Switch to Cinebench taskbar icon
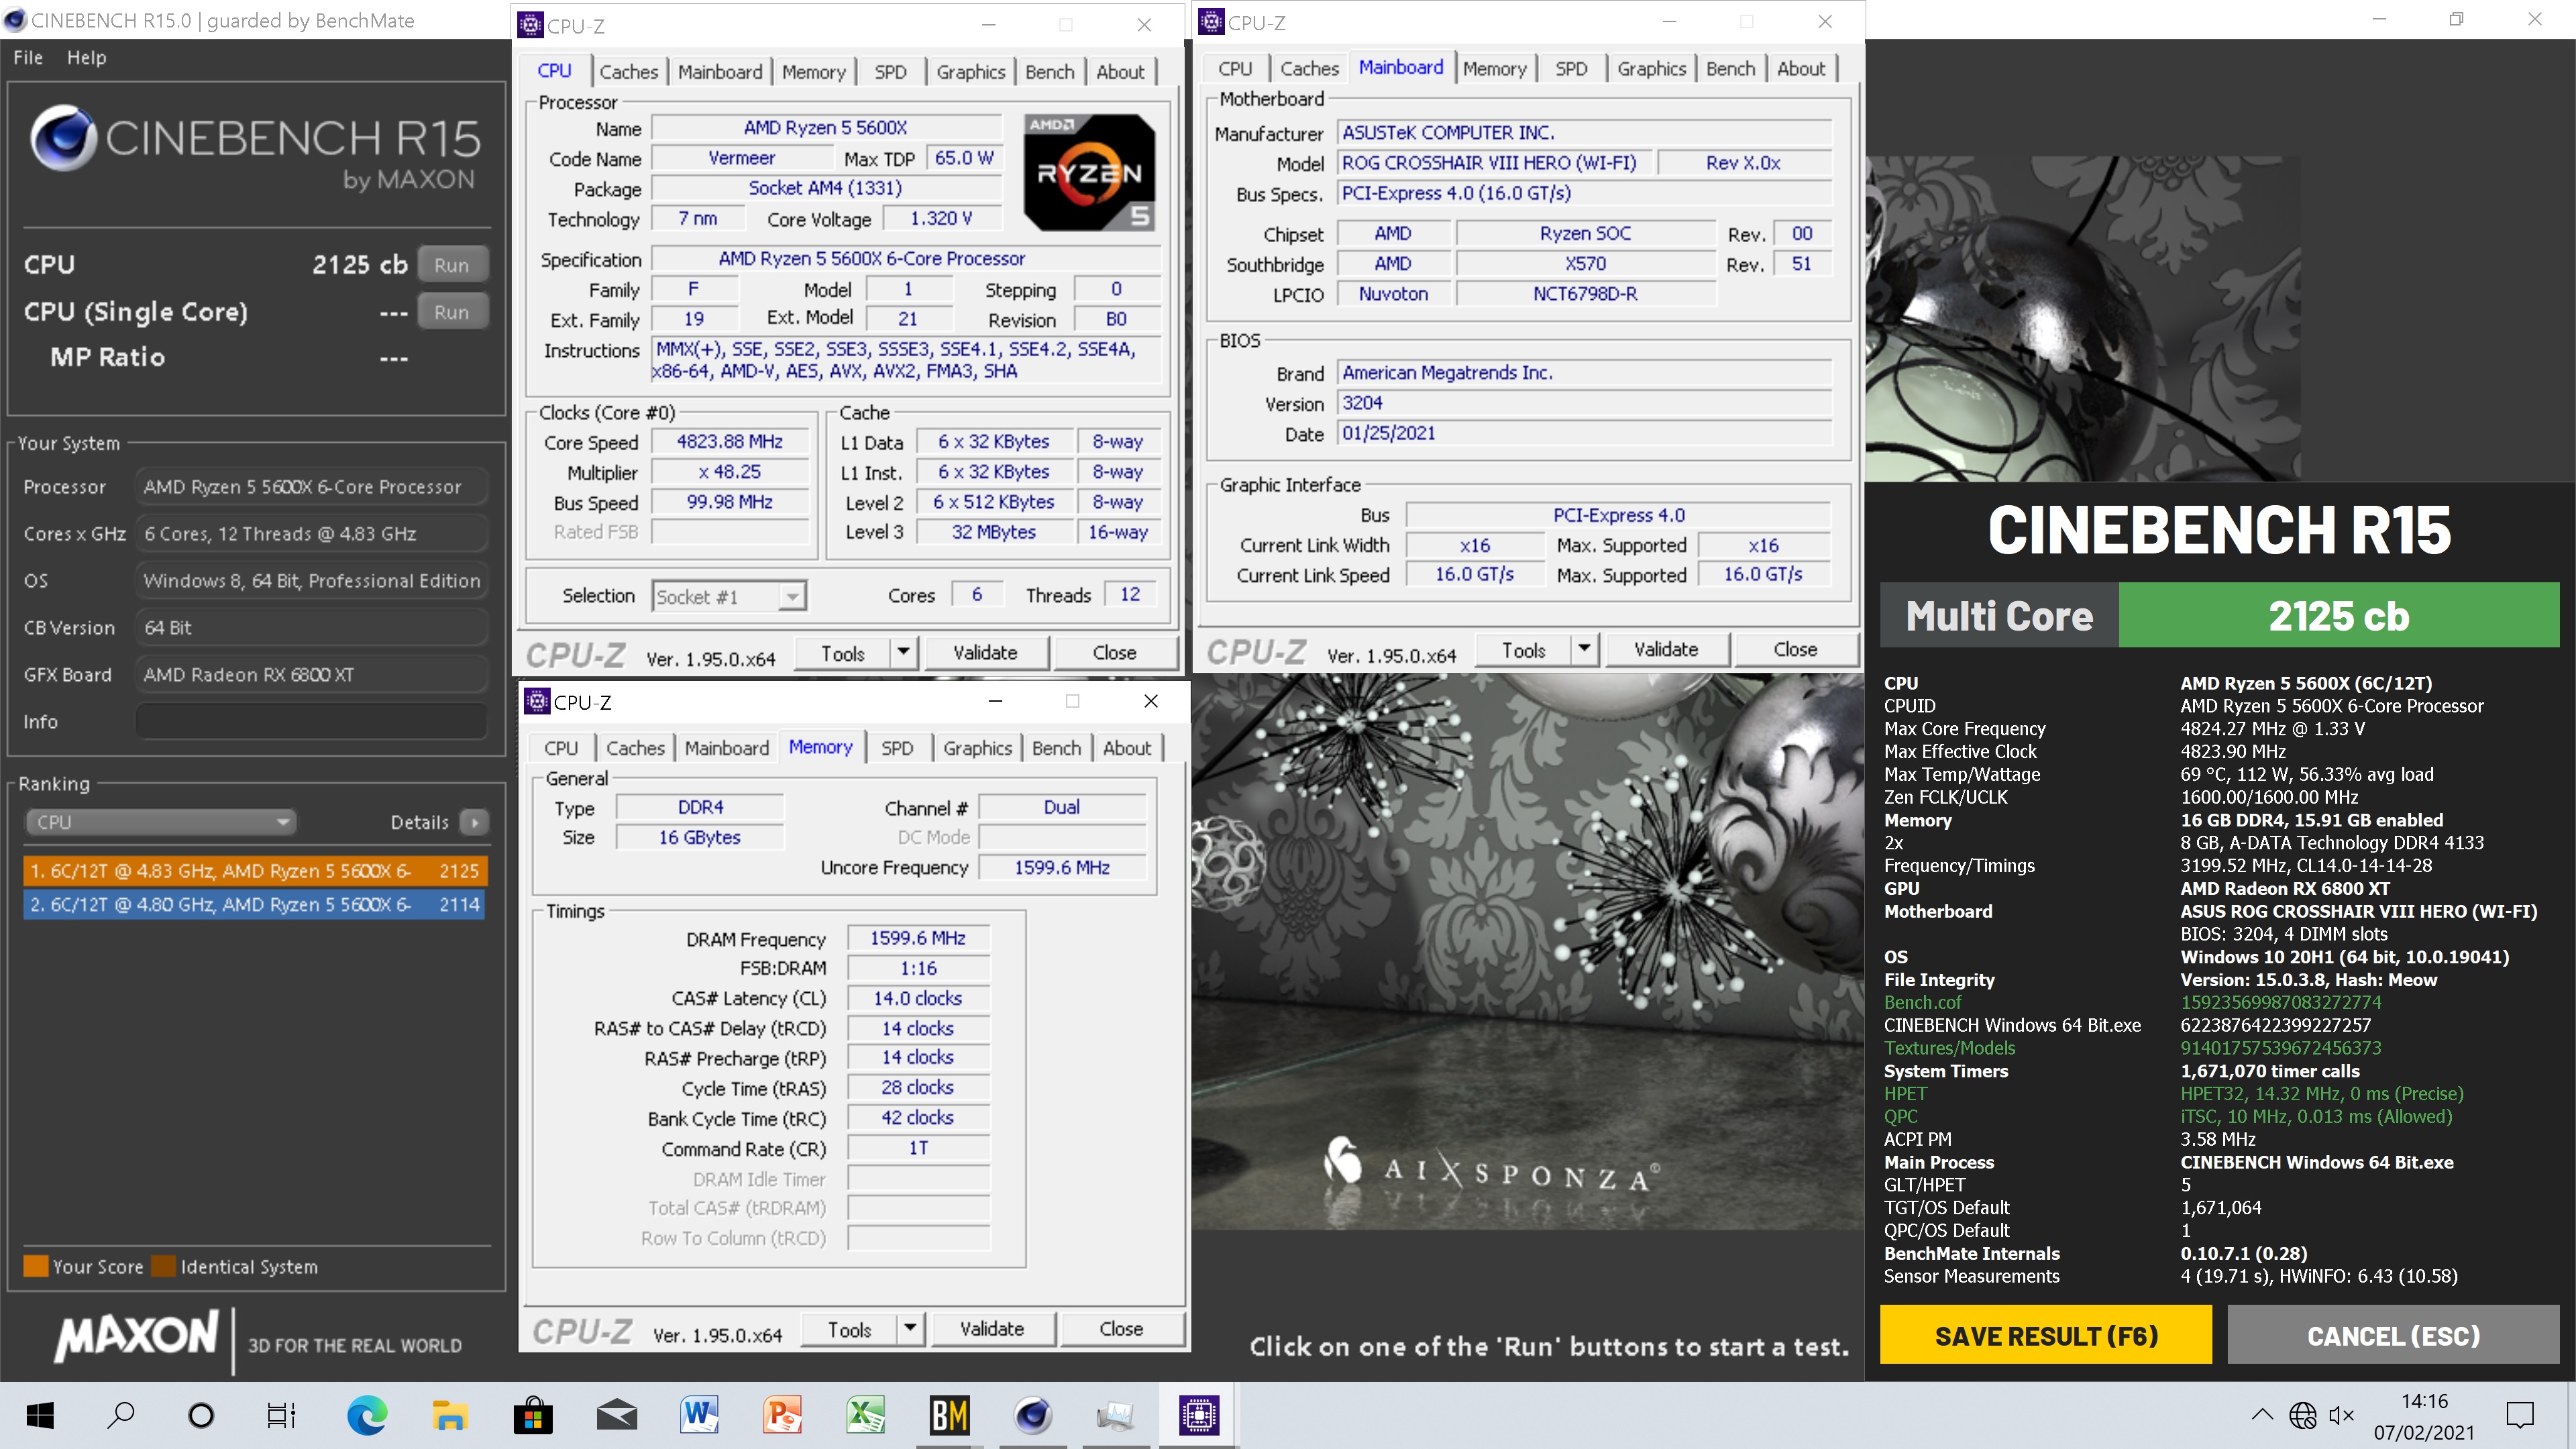Screen dimensions: 2576x1449 [x=1032, y=1415]
